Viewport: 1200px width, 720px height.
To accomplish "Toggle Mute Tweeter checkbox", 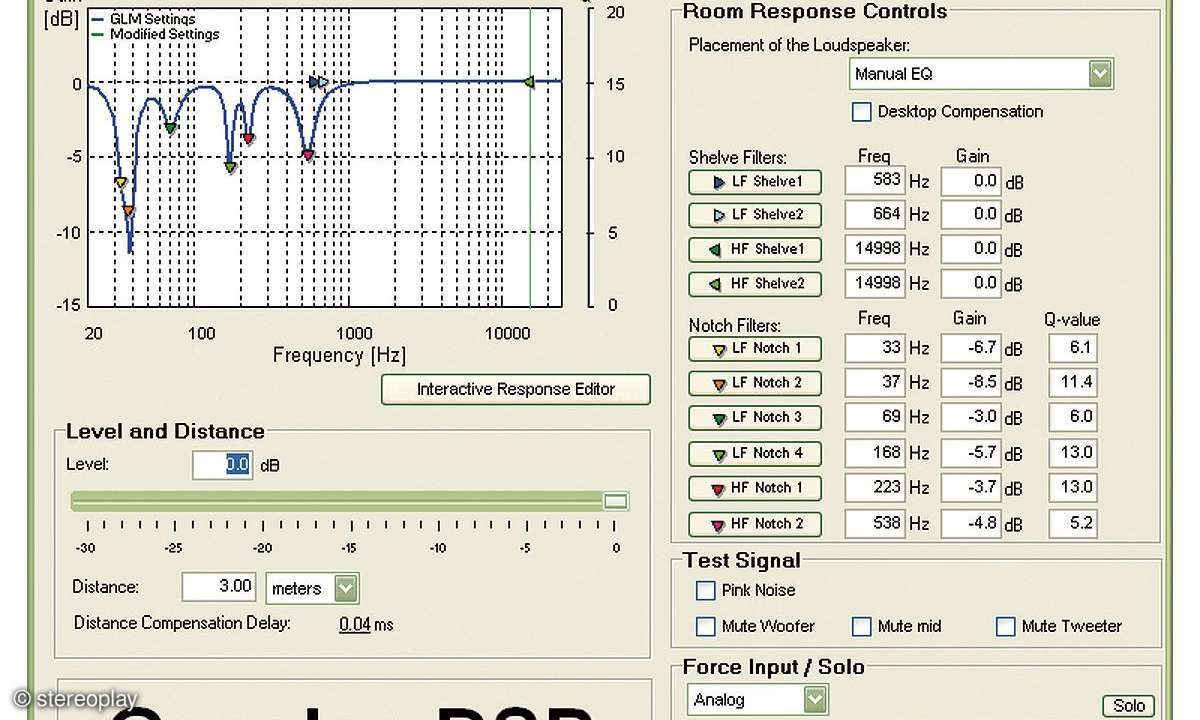I will (x=1005, y=627).
